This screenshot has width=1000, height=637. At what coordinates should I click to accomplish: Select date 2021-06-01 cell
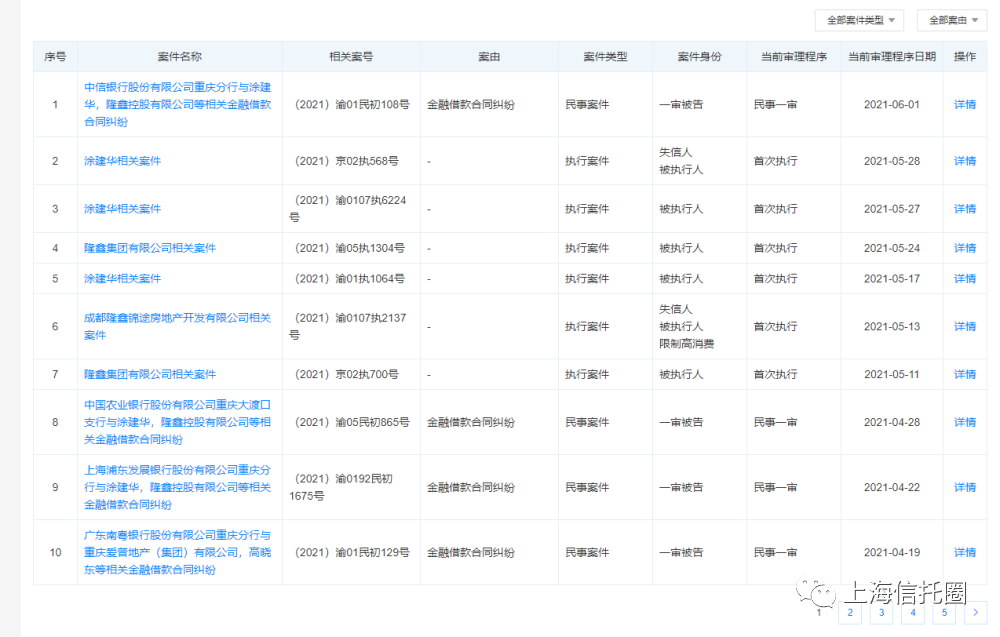pyautogui.click(x=892, y=104)
